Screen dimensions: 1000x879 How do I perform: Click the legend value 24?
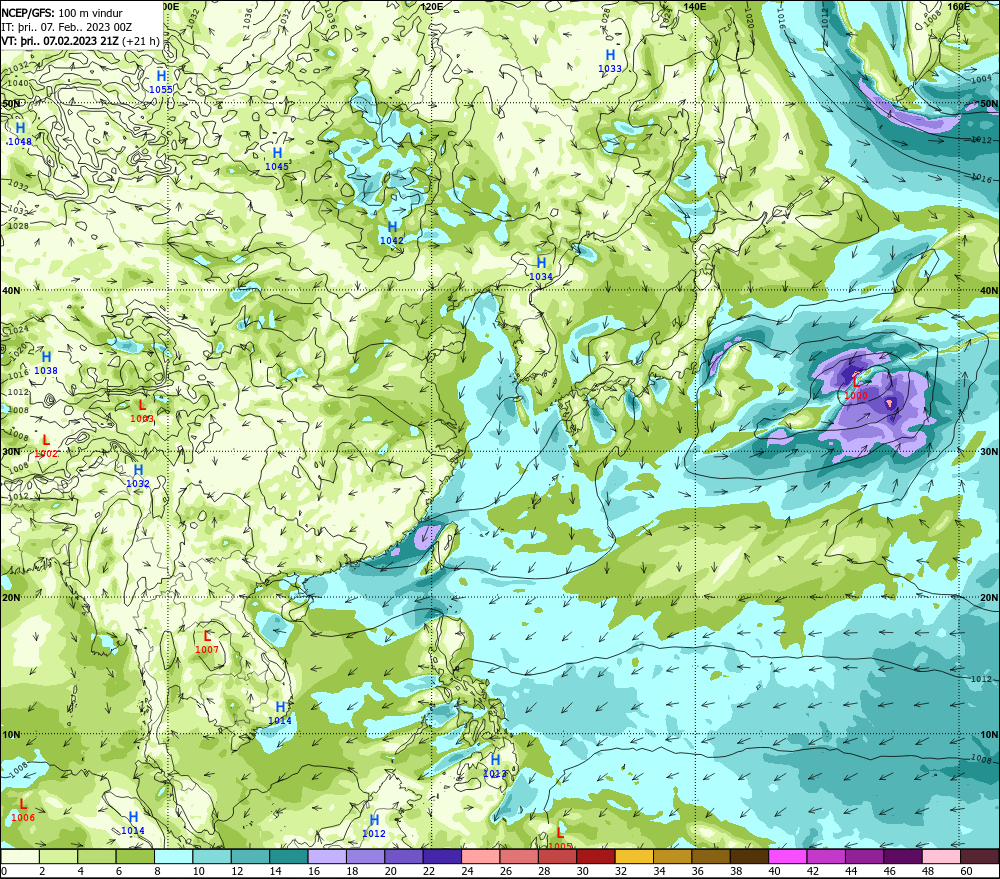(467, 871)
